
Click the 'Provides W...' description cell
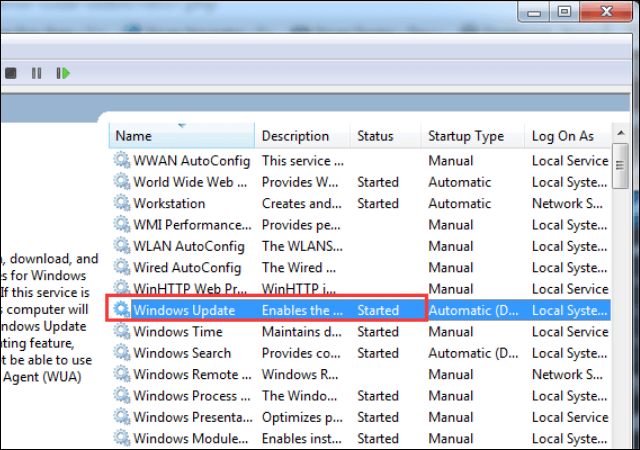300,182
